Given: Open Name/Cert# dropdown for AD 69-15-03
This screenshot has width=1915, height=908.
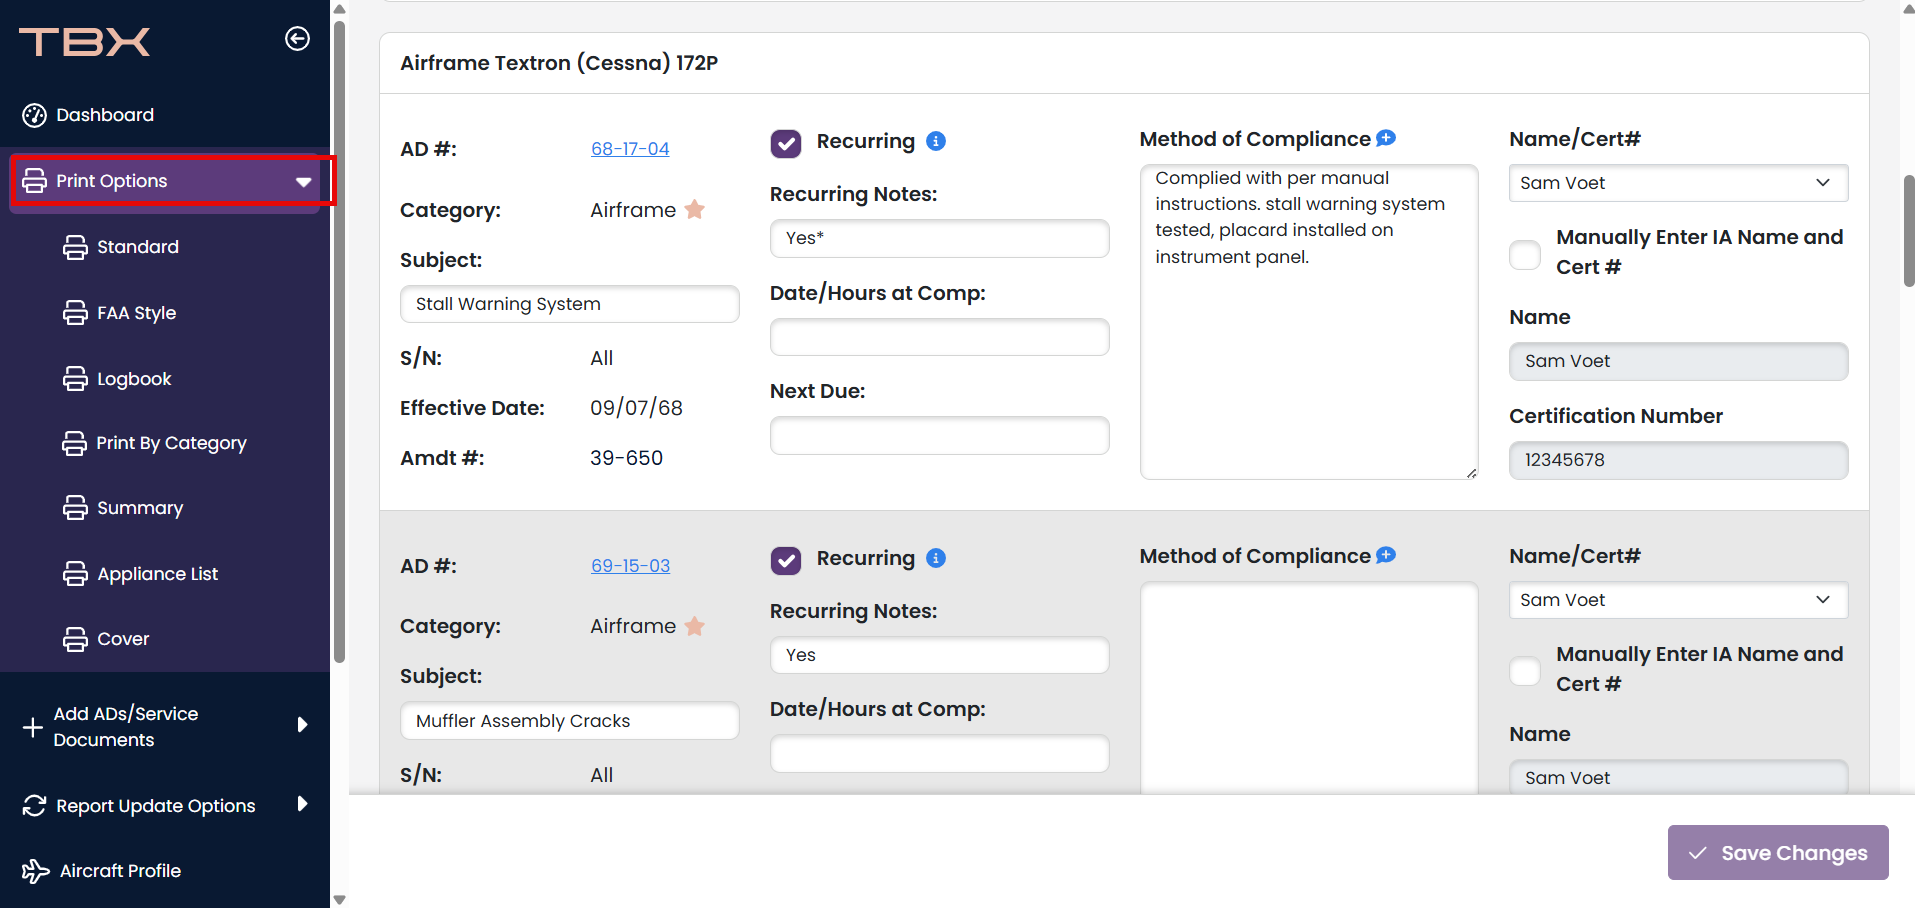Looking at the screenshot, I should coord(1678,600).
